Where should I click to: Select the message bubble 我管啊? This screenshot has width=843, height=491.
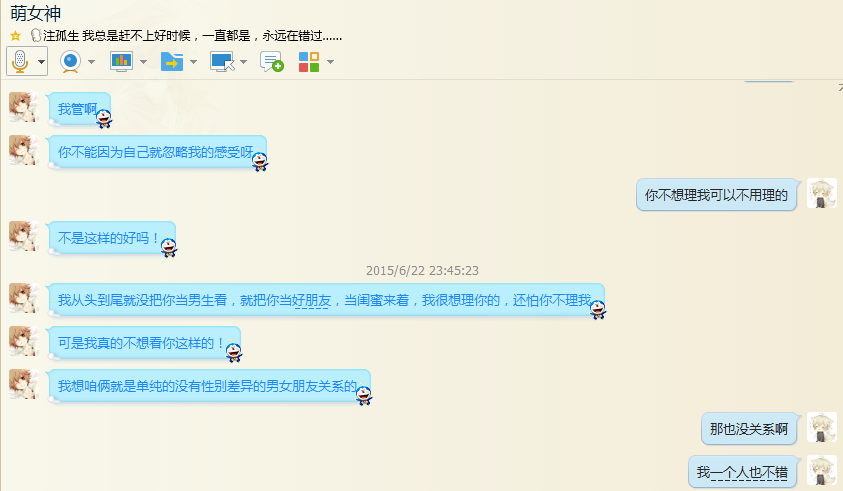79,109
